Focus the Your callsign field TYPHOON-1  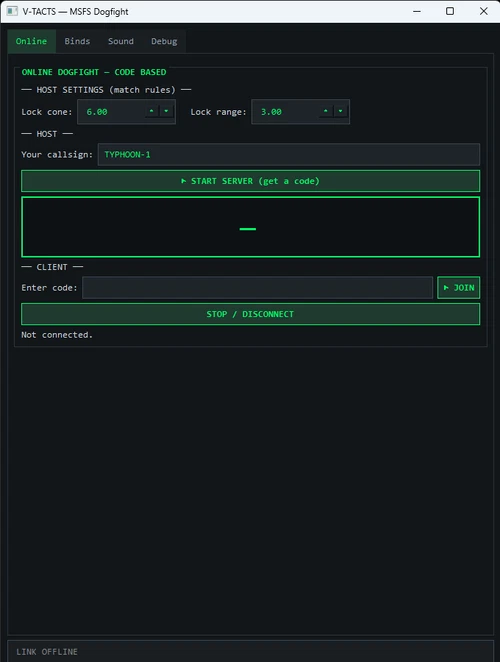coord(289,155)
